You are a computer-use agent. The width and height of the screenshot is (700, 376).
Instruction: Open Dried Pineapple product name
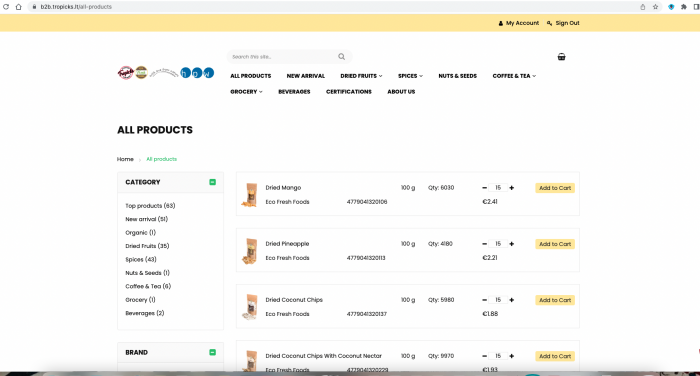coord(287,244)
